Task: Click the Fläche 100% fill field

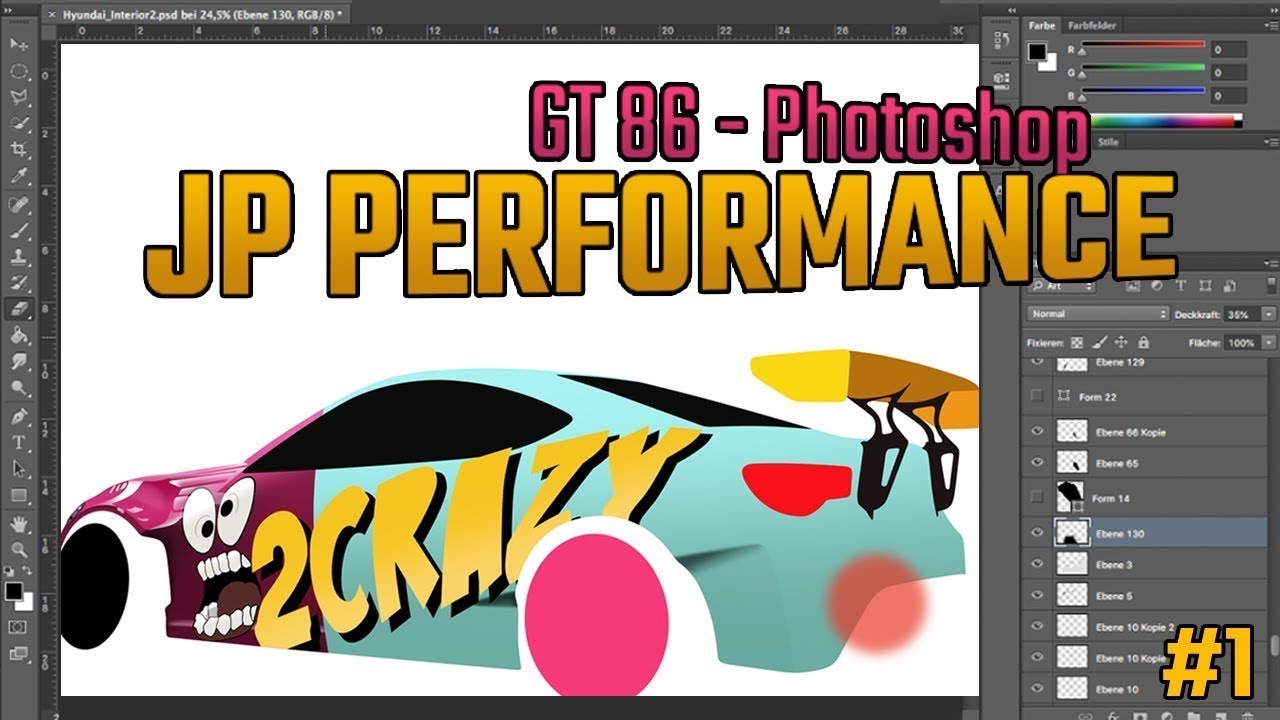Action: coord(1241,342)
